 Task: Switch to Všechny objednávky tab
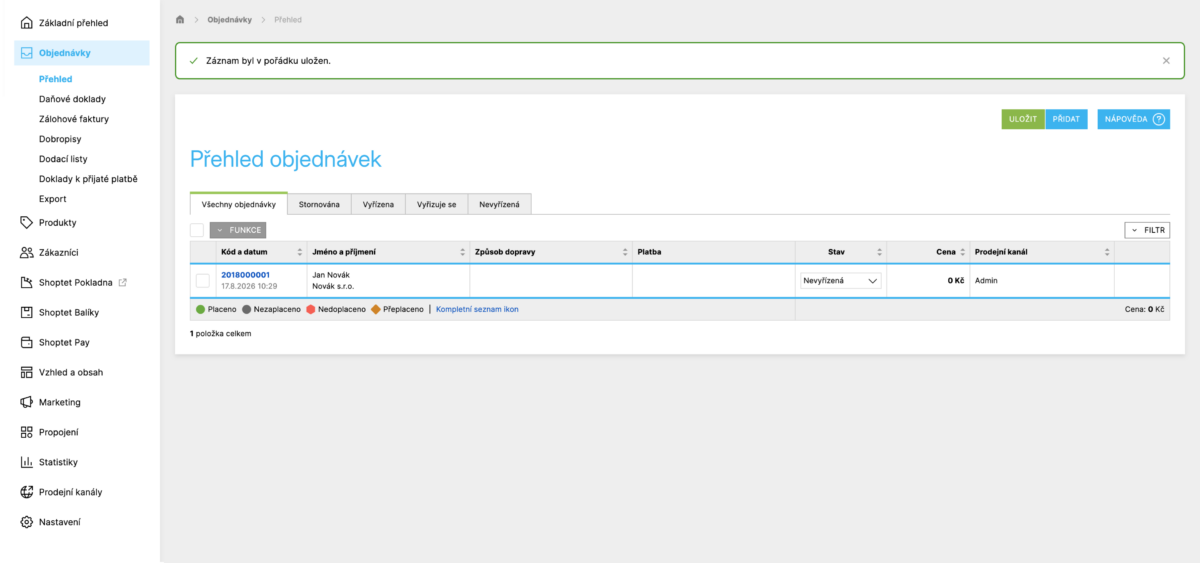pyautogui.click(x=238, y=204)
